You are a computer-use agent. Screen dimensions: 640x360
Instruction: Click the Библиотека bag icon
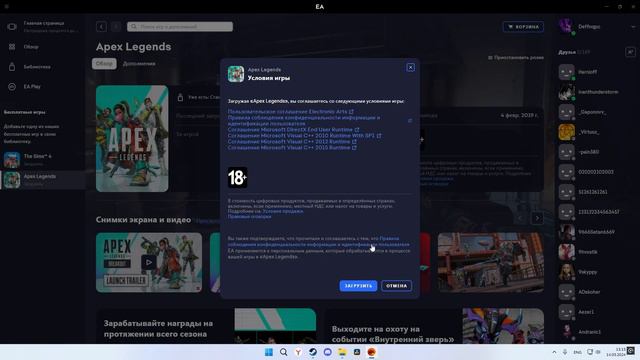coord(12,67)
